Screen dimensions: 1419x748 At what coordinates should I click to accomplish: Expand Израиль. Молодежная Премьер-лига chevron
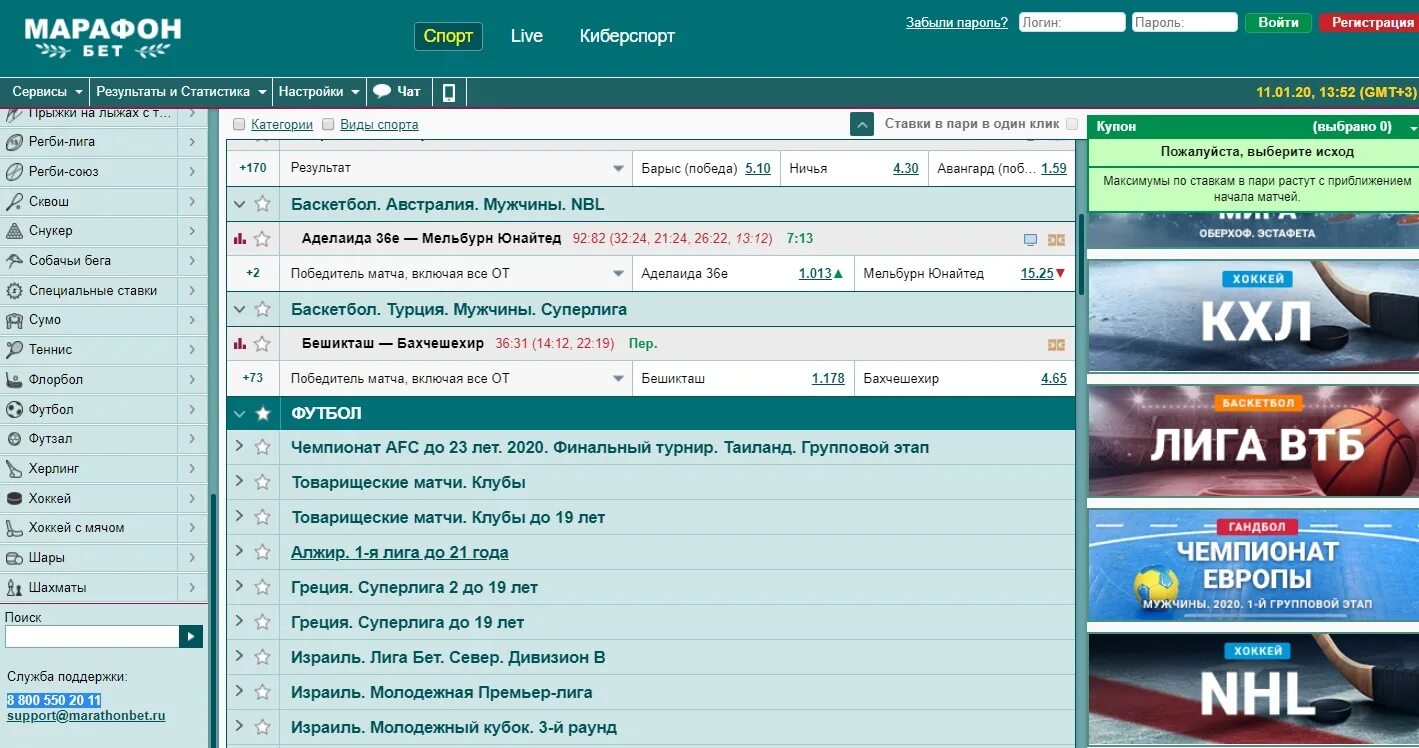(x=239, y=691)
